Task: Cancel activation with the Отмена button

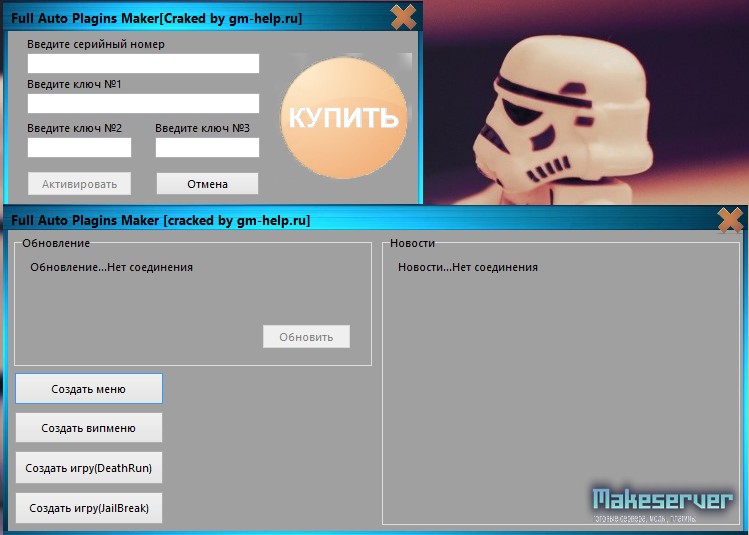Action: (207, 184)
